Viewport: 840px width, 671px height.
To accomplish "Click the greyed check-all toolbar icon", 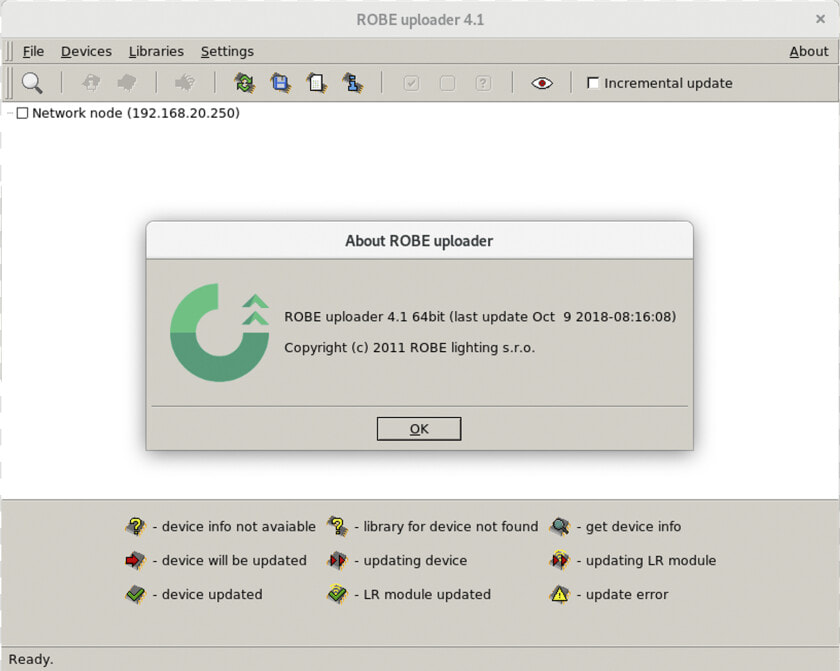I will [411, 83].
